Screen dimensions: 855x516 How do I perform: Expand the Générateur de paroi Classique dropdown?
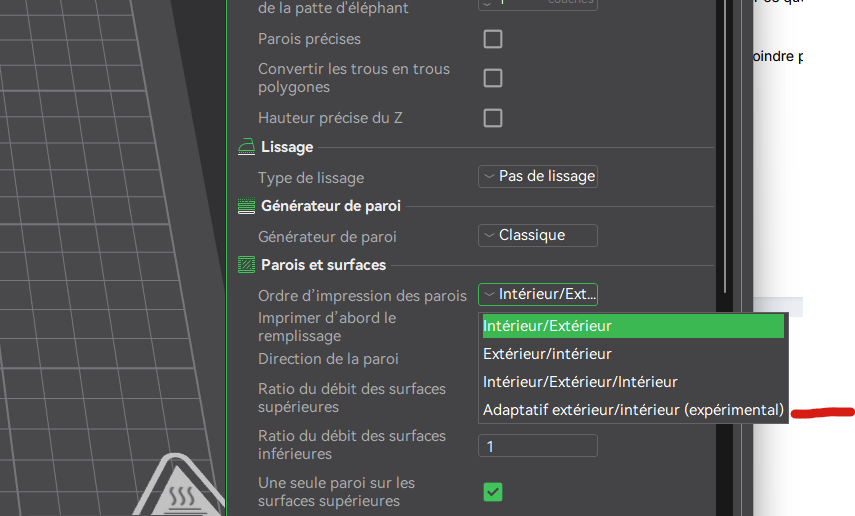point(538,236)
